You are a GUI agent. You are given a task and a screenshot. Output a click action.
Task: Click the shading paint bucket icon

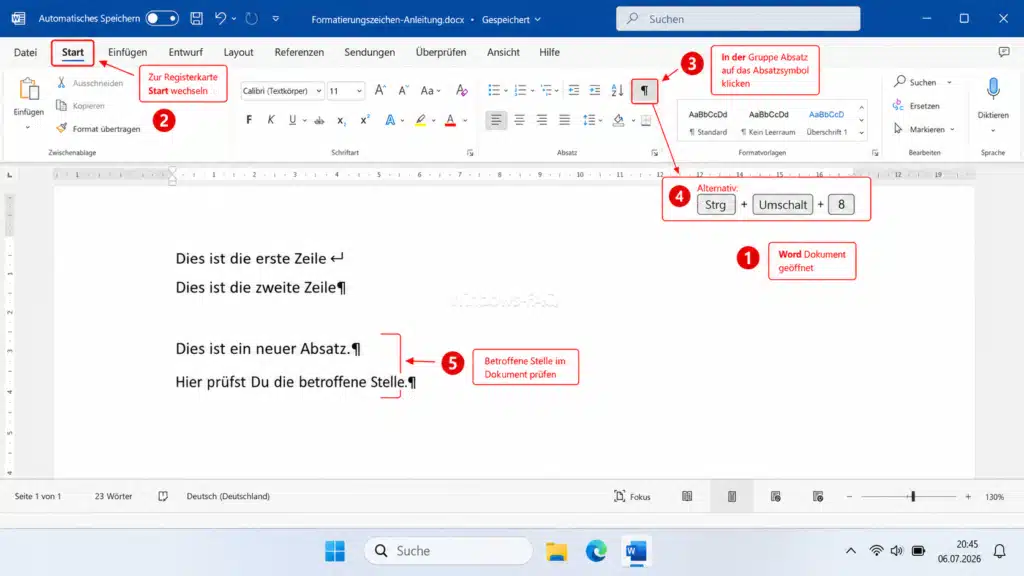pos(618,120)
